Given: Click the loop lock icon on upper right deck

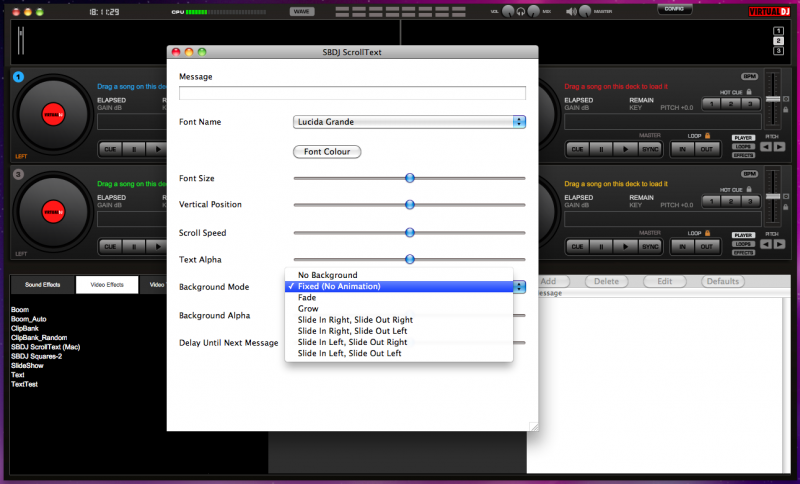Looking at the screenshot, I should coord(708,134).
